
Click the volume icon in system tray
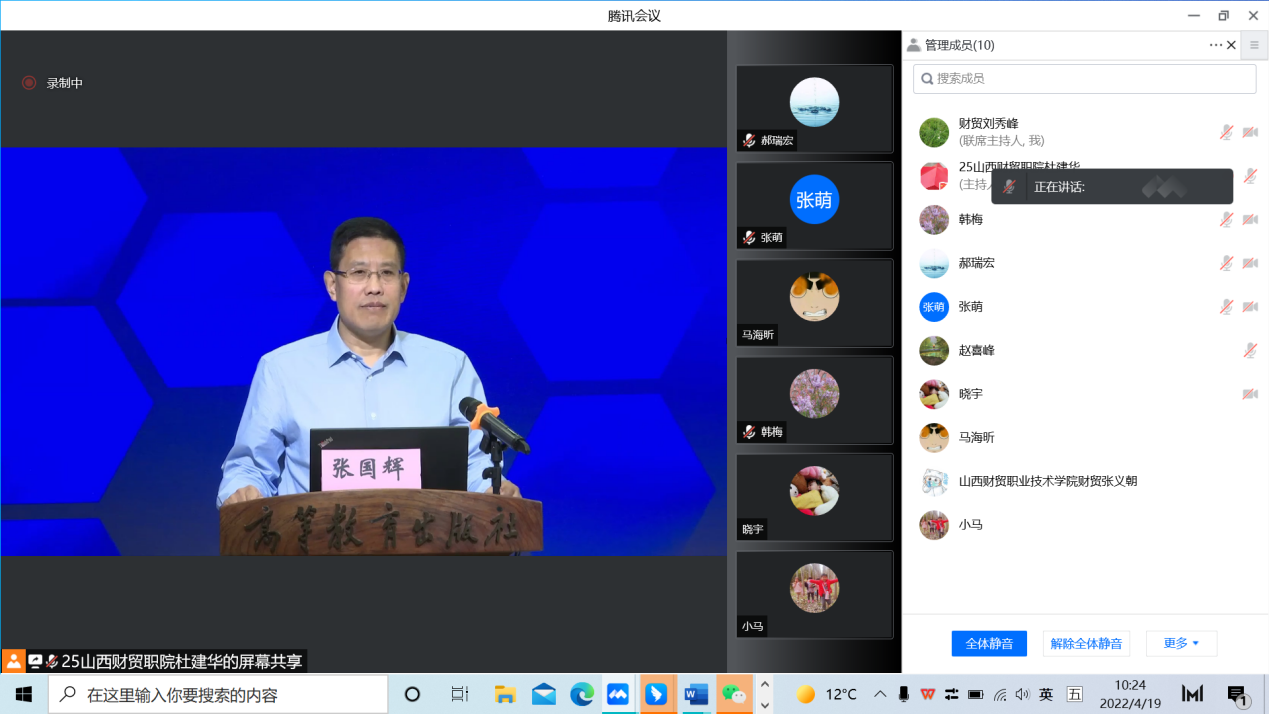pyautogui.click(x=1022, y=694)
